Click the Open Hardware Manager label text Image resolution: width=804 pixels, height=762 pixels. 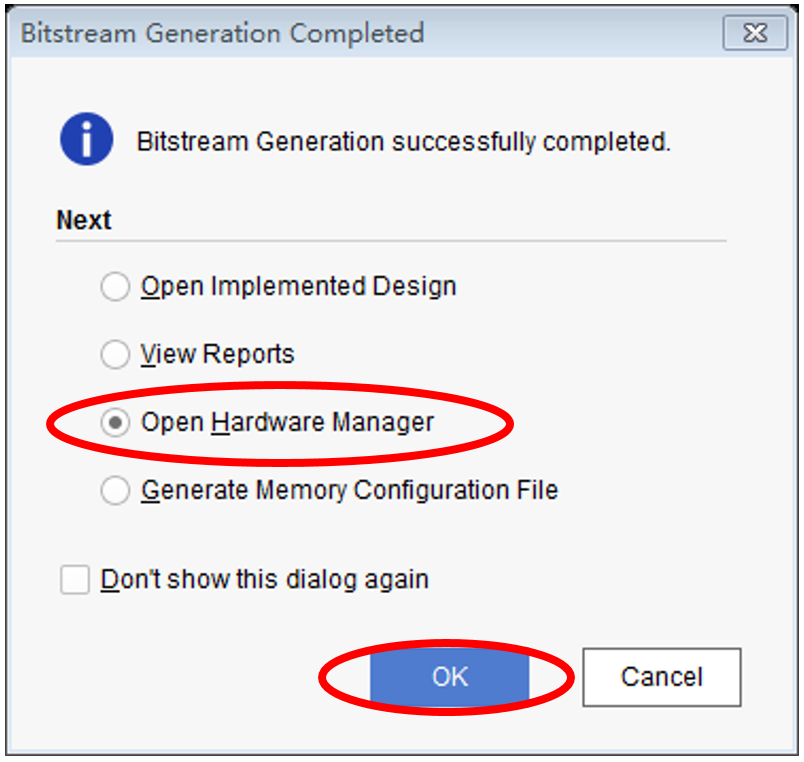287,423
